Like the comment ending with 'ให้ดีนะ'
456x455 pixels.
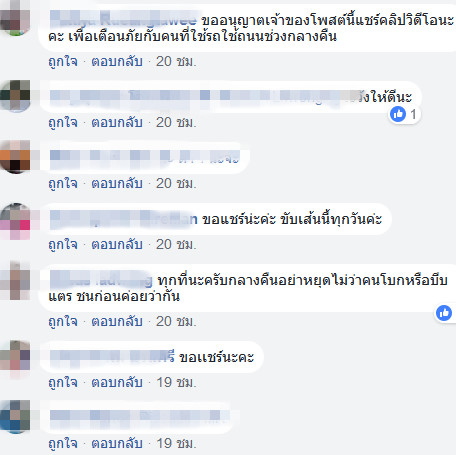pos(63,123)
